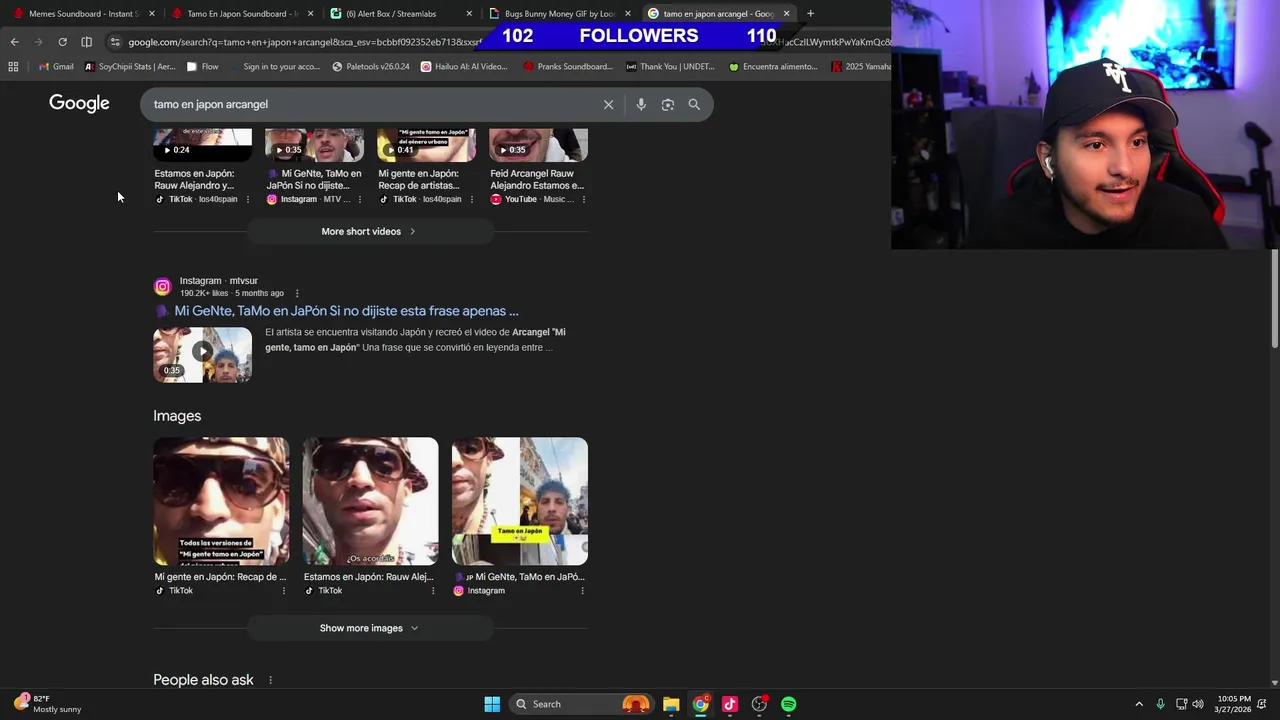1280x720 pixels.
Task: Open Sign in to your account bookmark
Action: 273,67
